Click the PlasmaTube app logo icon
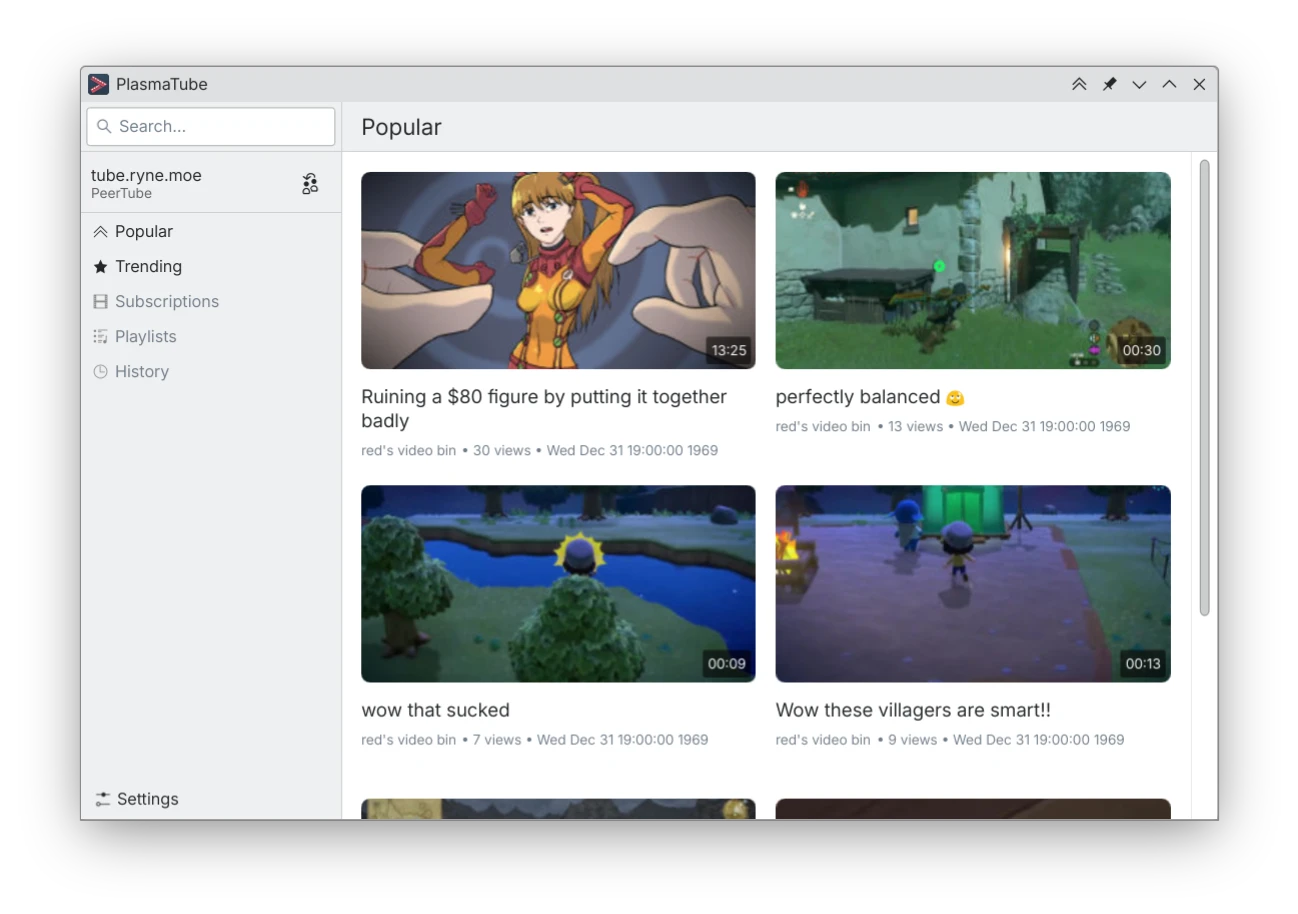 [x=98, y=84]
